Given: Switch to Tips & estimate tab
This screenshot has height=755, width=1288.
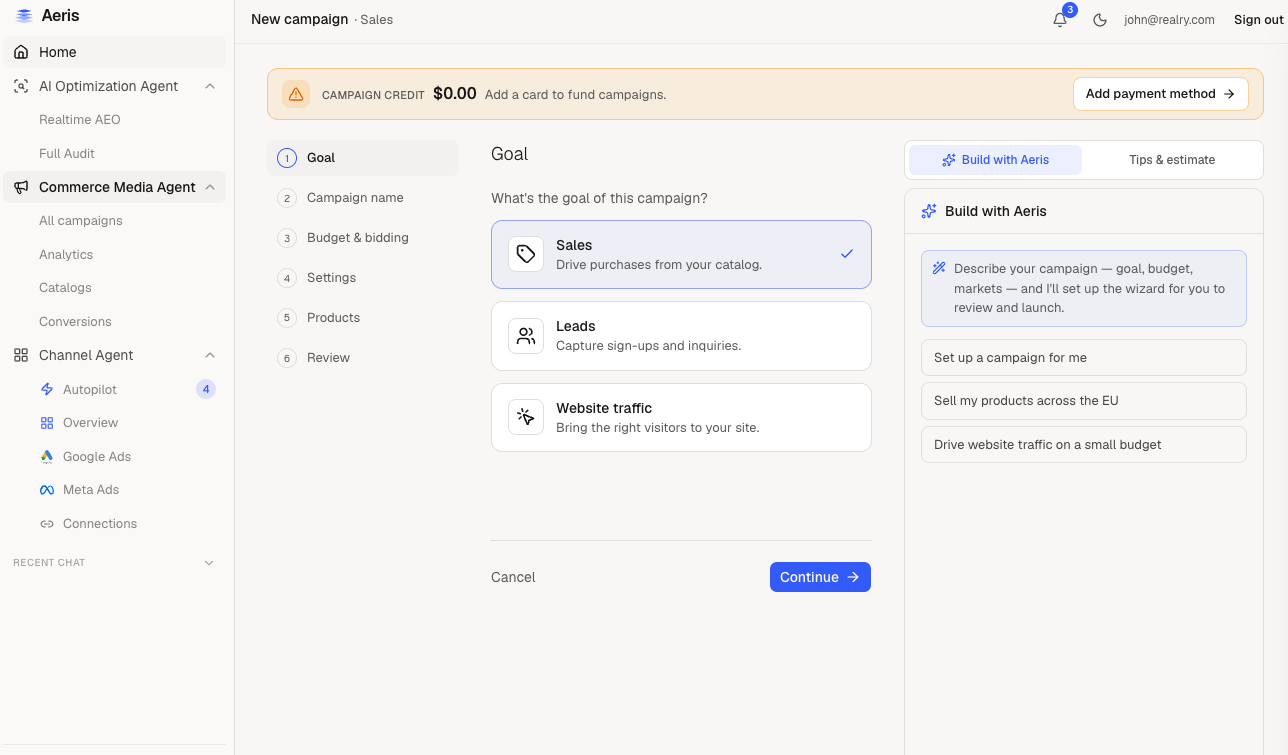Looking at the screenshot, I should coord(1172,160).
